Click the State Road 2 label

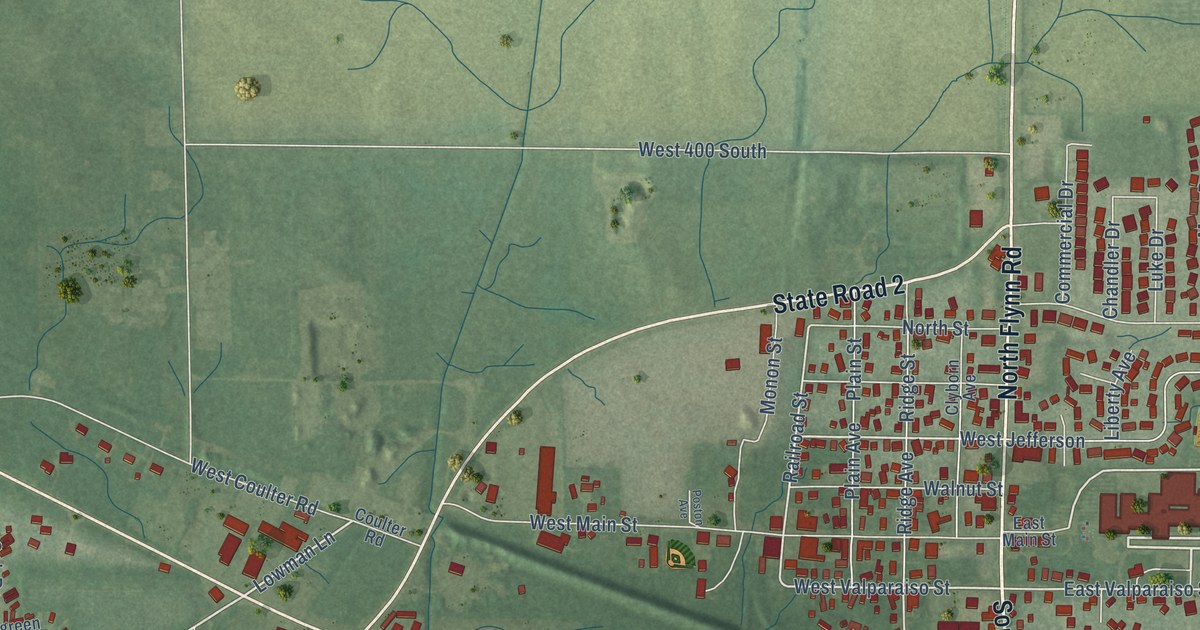click(838, 295)
